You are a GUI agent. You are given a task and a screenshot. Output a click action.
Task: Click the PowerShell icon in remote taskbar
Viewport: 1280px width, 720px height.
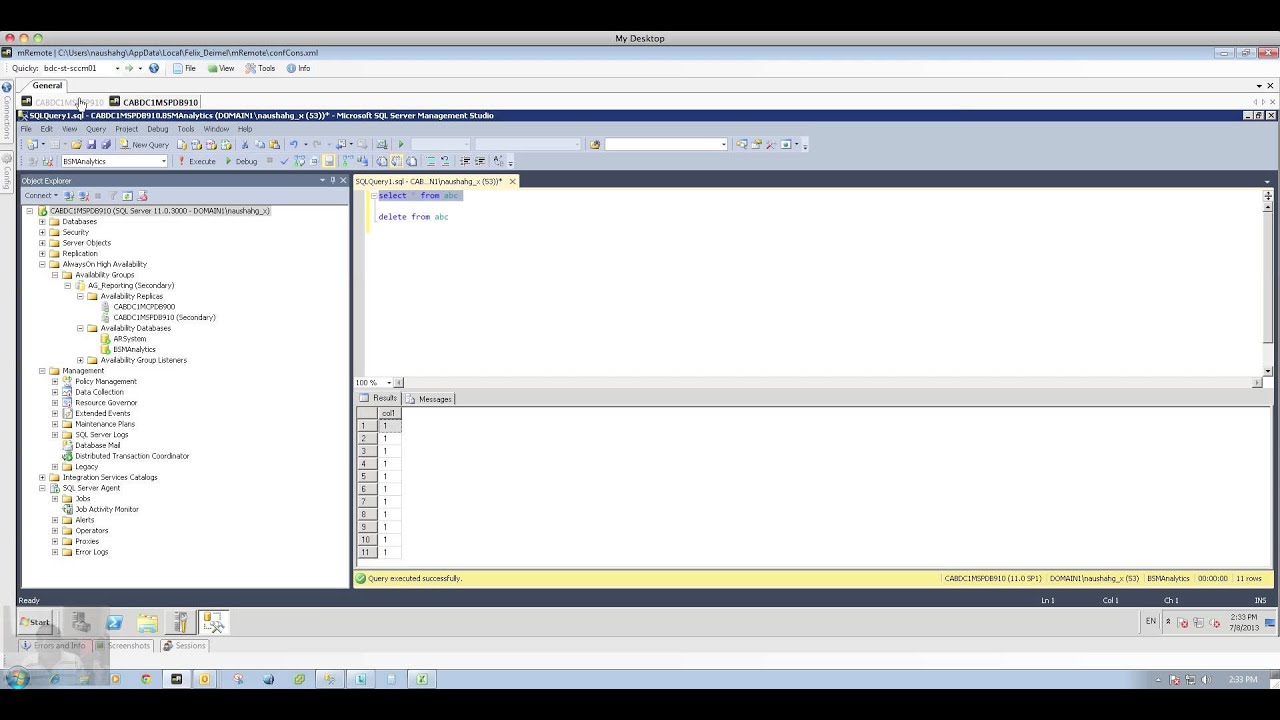[x=114, y=623]
